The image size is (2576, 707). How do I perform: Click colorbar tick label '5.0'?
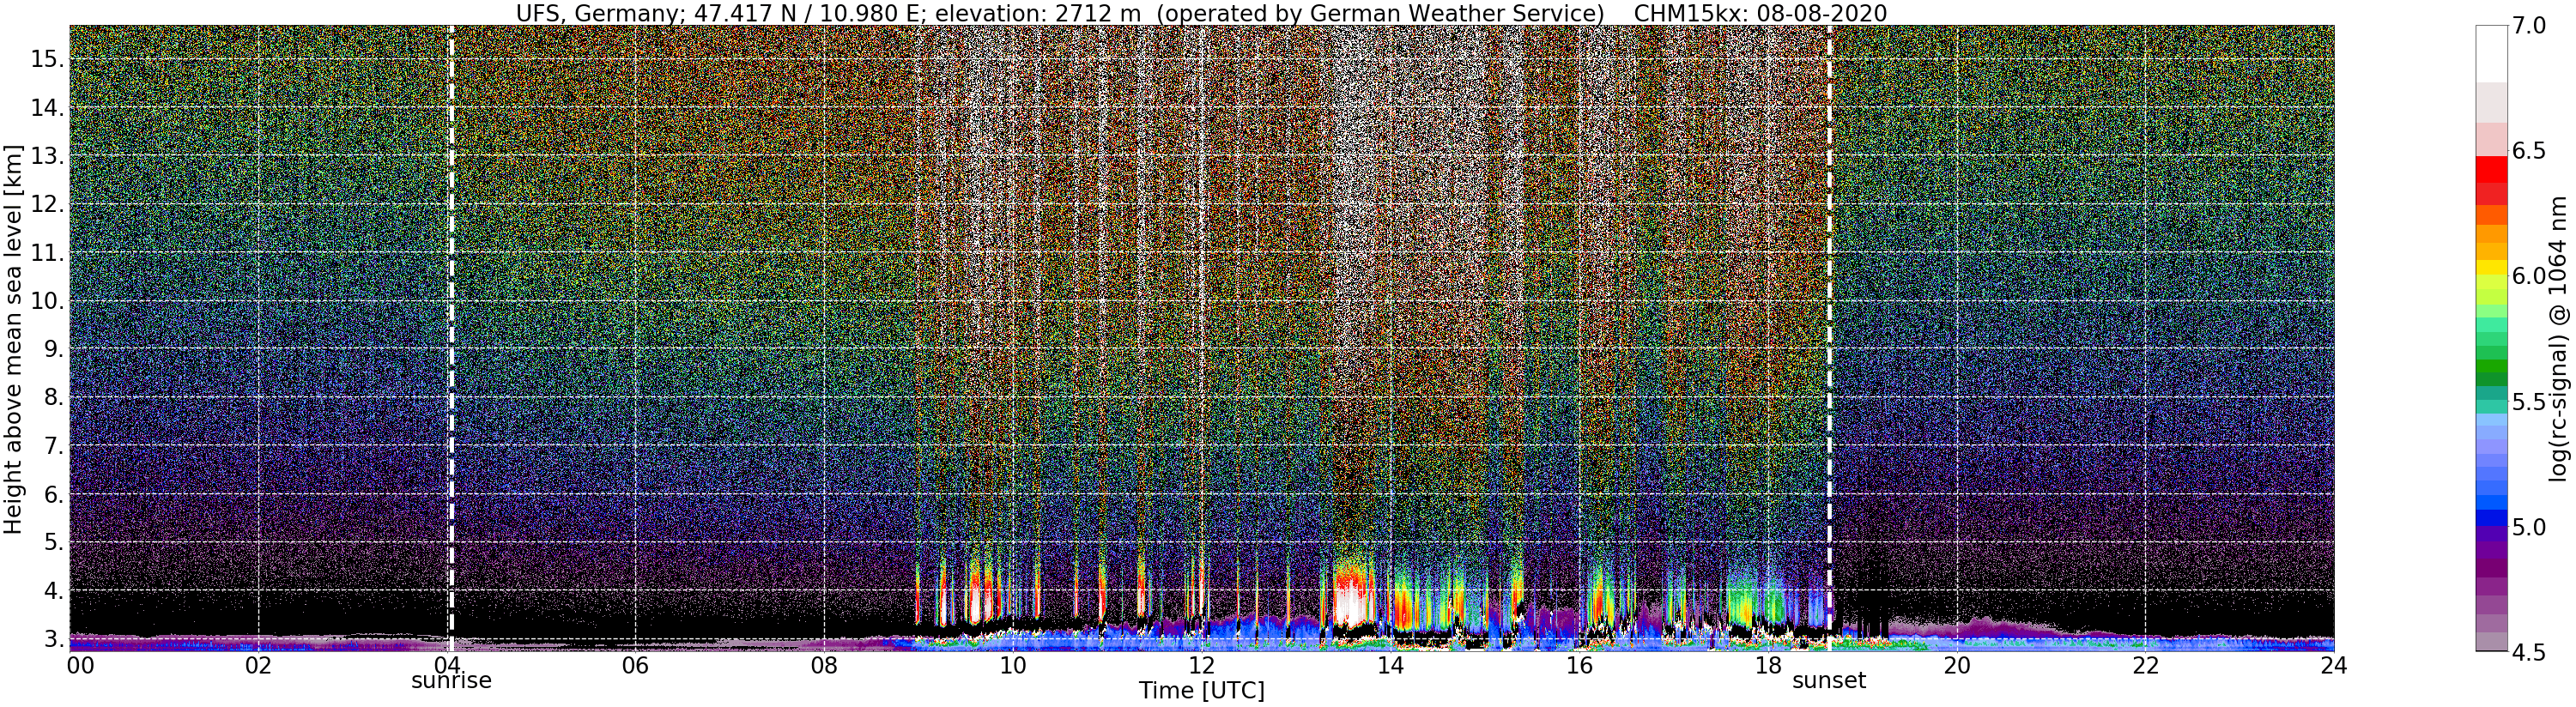(x=2530, y=527)
